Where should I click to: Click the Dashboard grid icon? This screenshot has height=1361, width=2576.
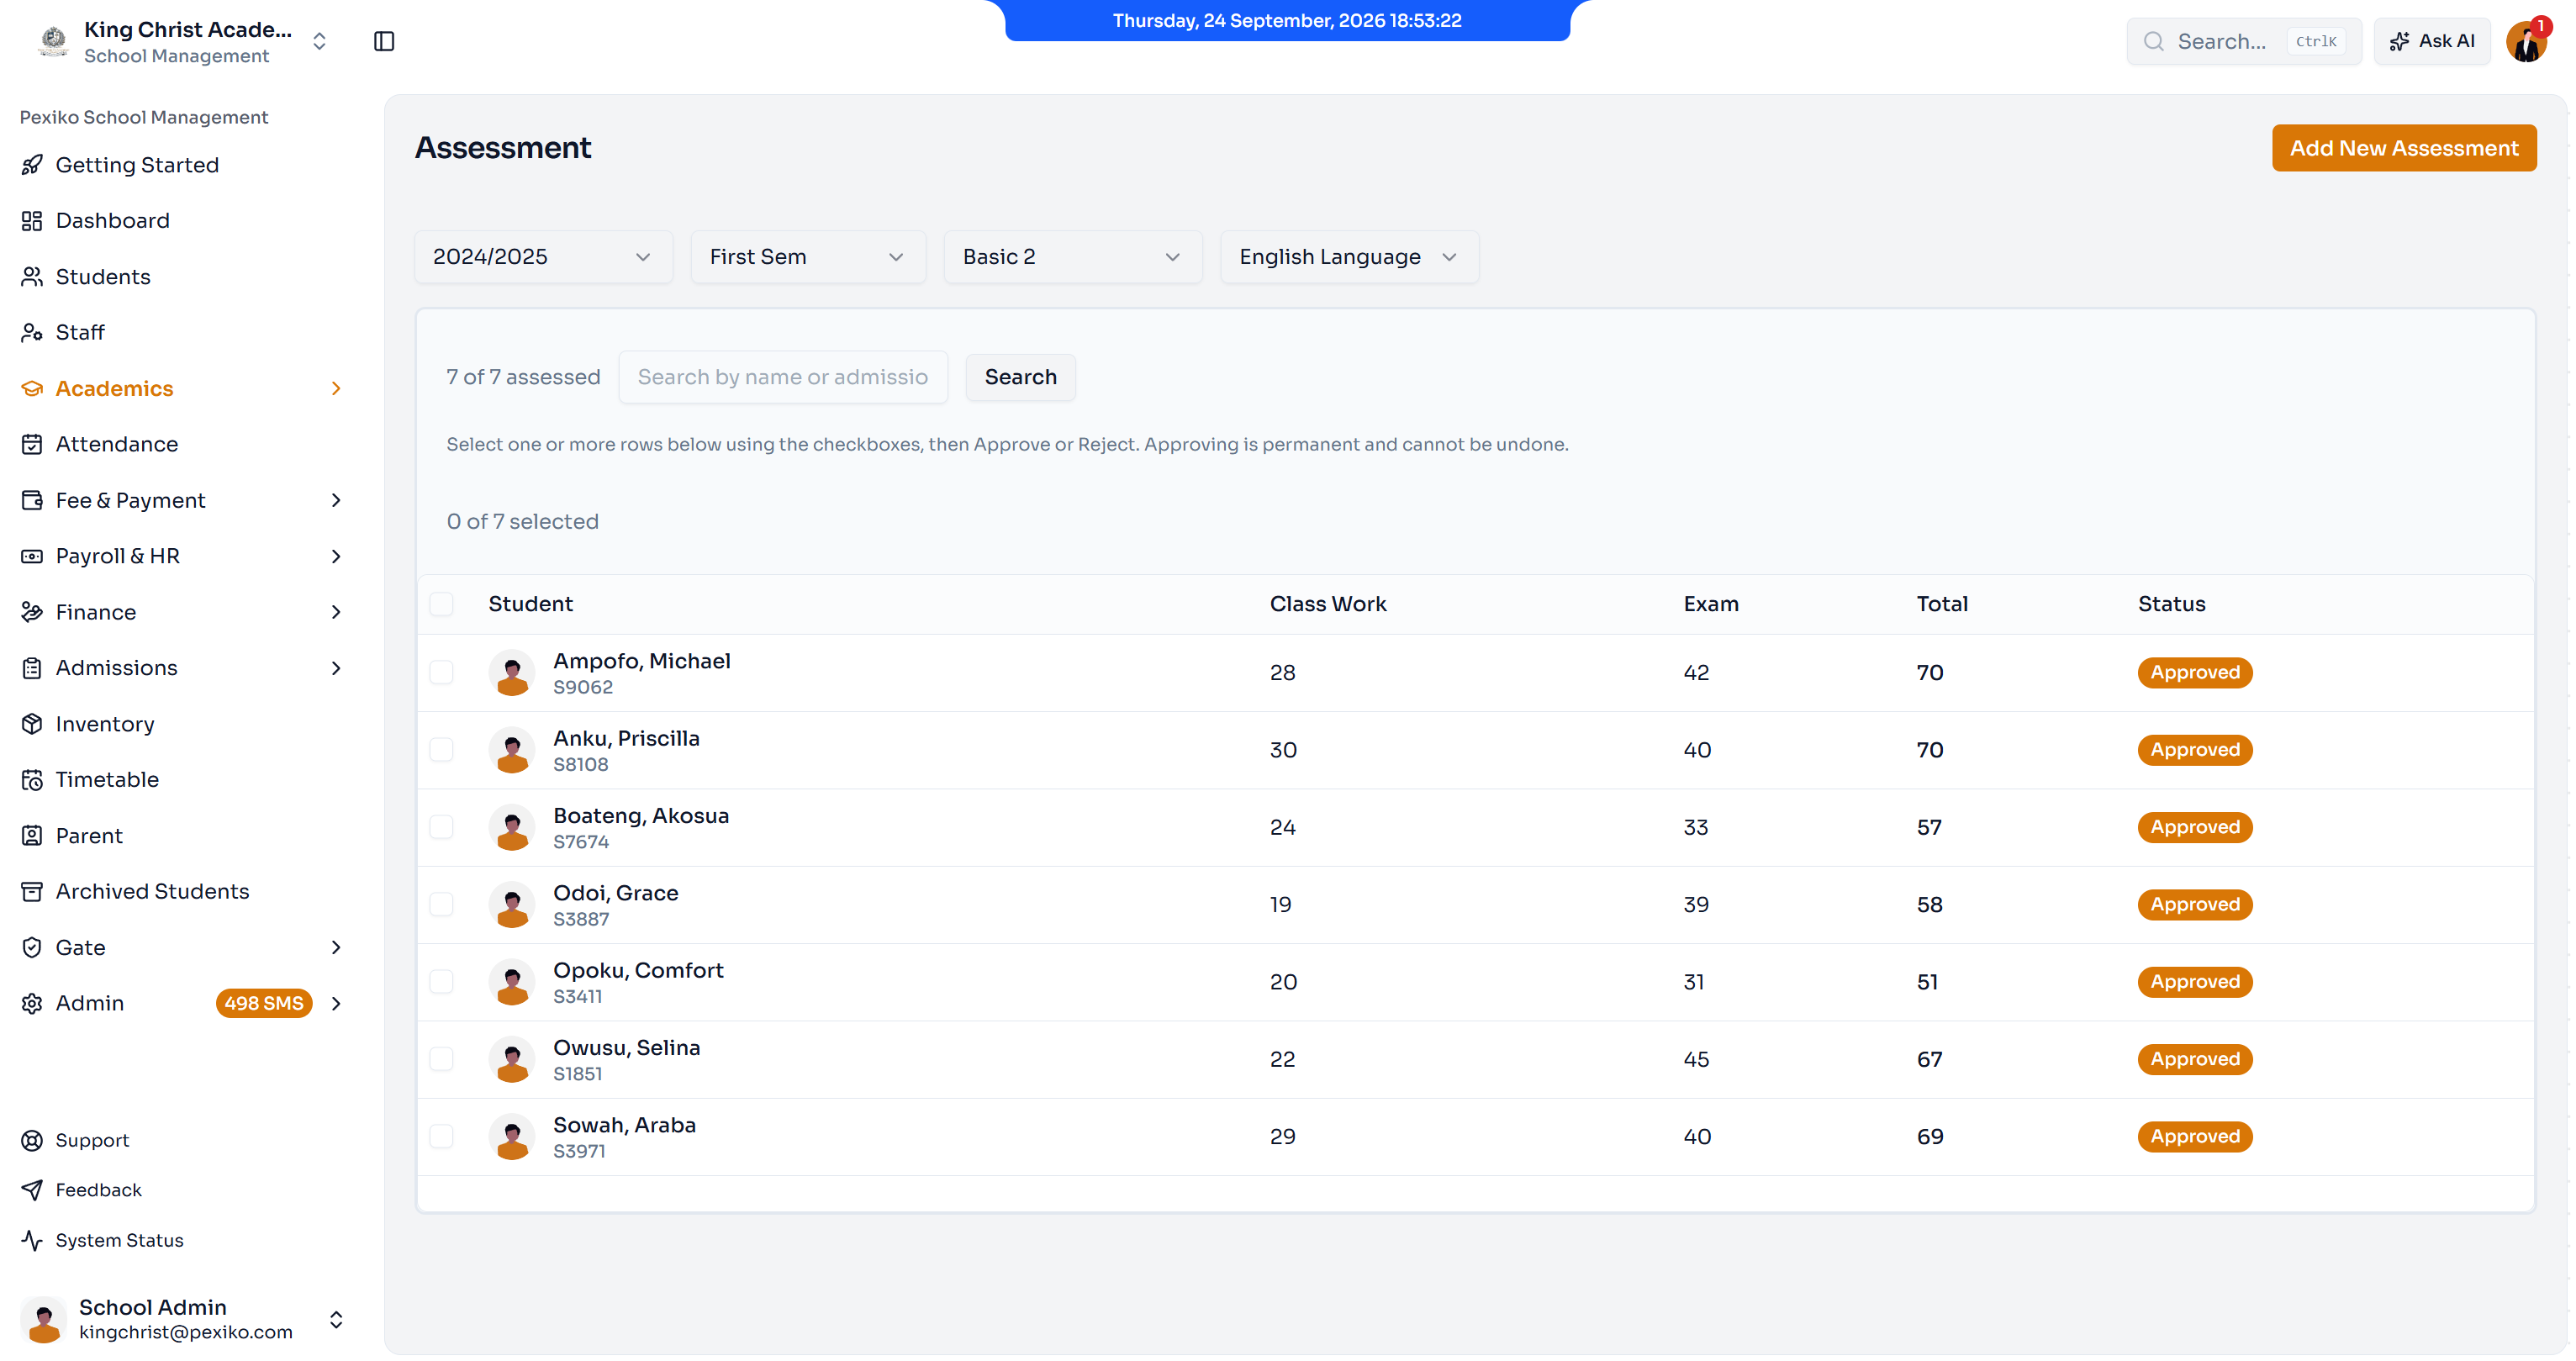[x=32, y=220]
